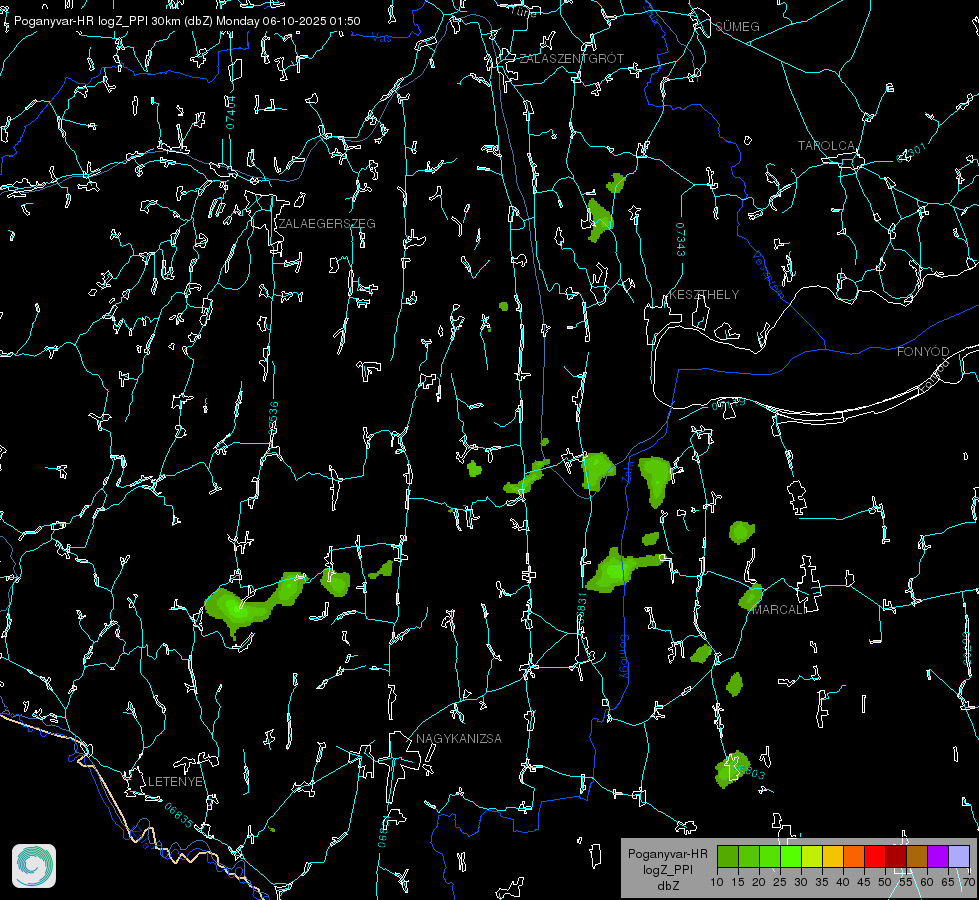Click the legend scale value 25
979x900 pixels.
780,882
